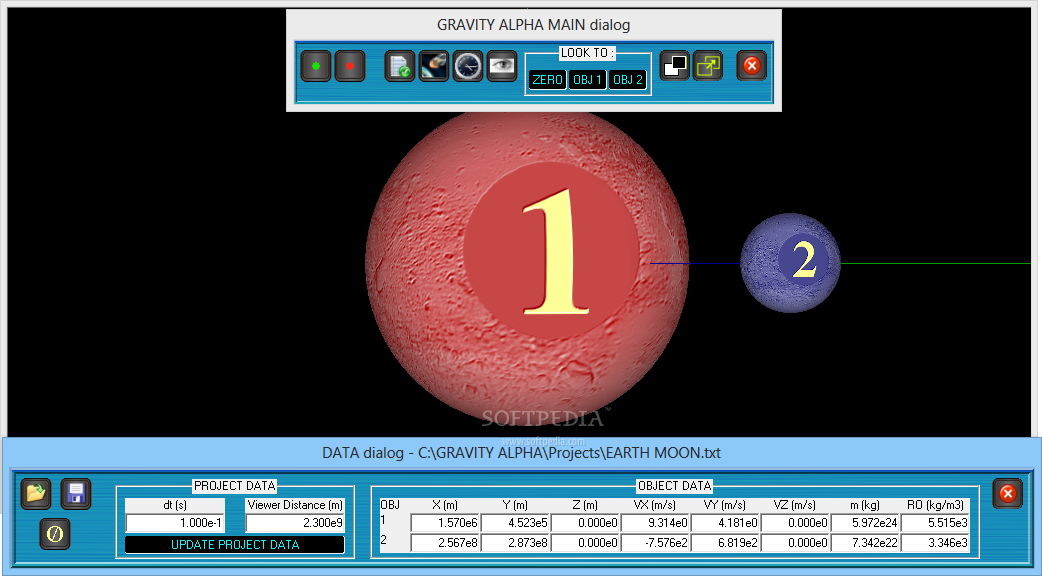
Task: Click the RO (kg/m3) column header
Action: [936, 505]
